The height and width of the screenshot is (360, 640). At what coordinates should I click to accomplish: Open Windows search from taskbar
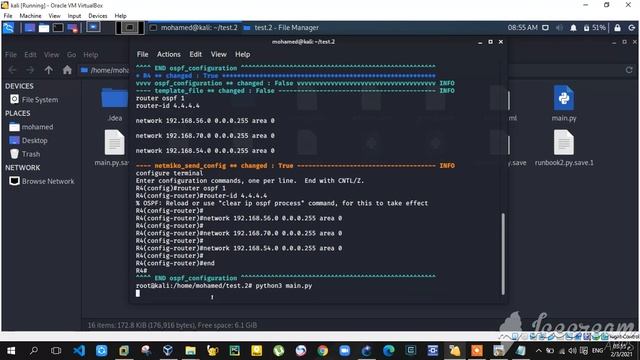(x=34, y=351)
